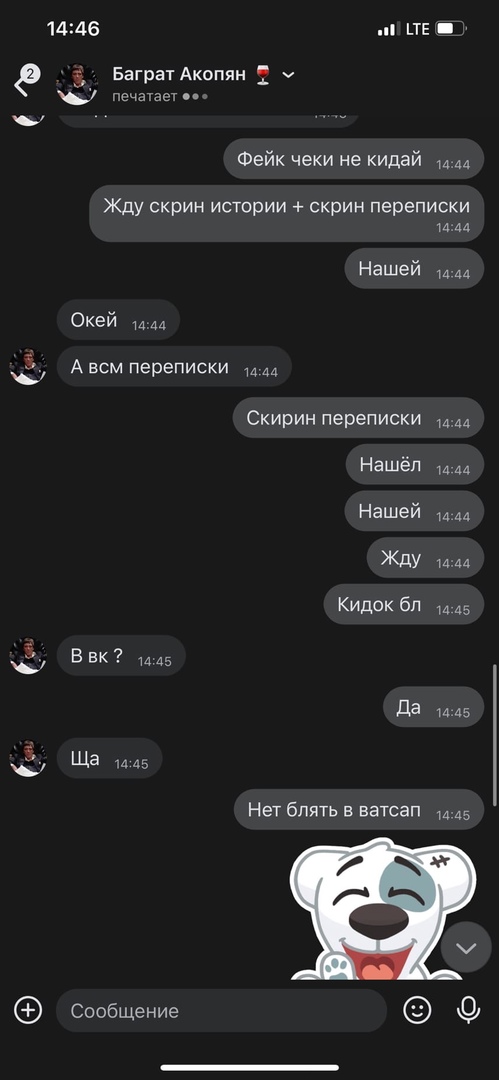499x1080 pixels.
Task: Tap the avatar next to "А всм переписки"
Action: click(28, 366)
